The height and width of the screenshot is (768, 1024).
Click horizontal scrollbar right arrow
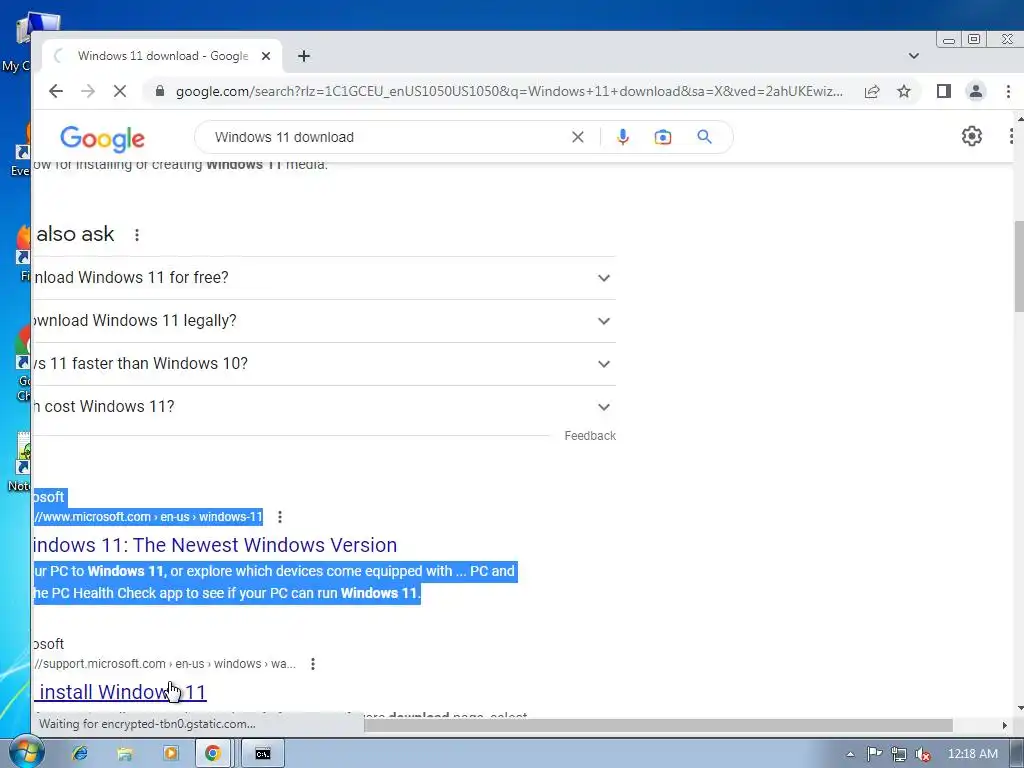pyautogui.click(x=1004, y=726)
